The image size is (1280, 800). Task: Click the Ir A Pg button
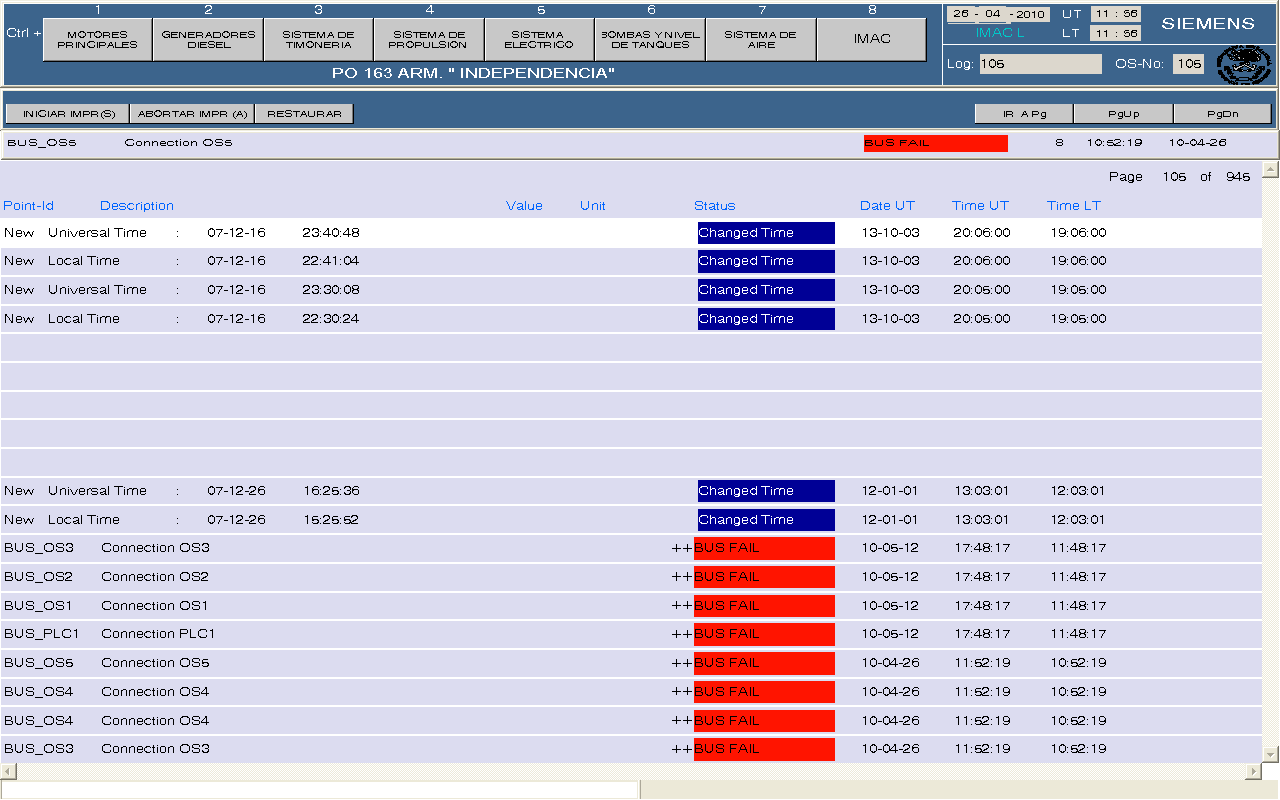(x=1024, y=114)
